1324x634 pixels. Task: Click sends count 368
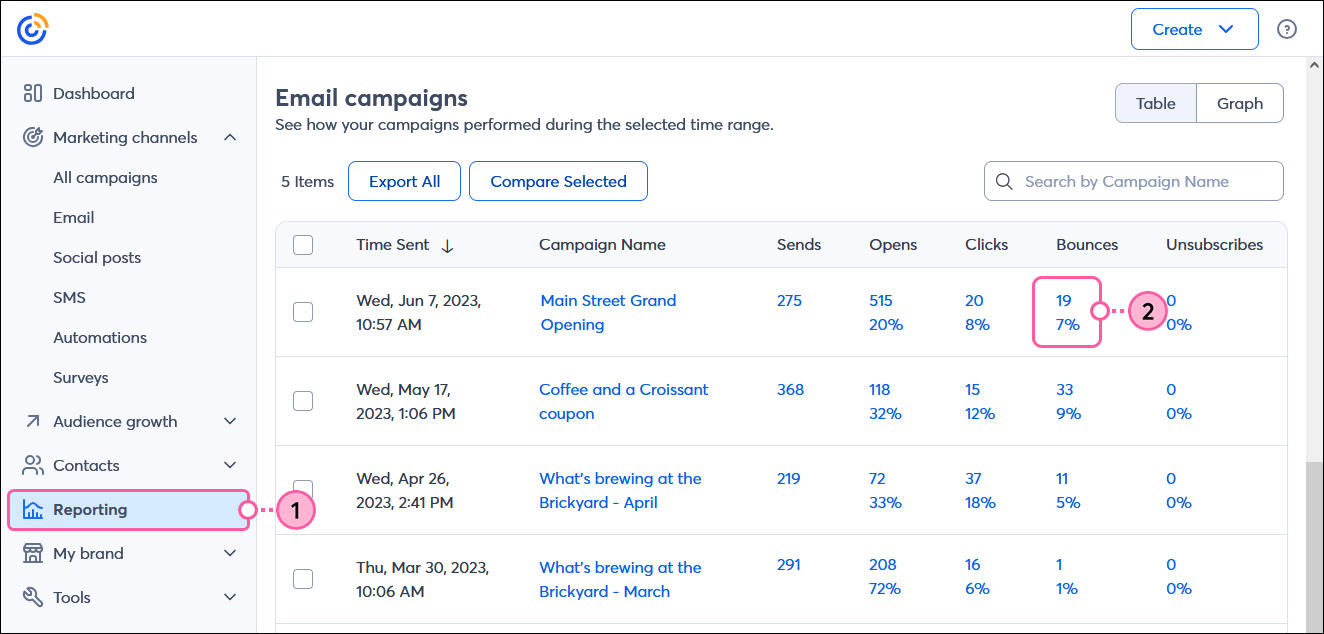pyautogui.click(x=790, y=389)
